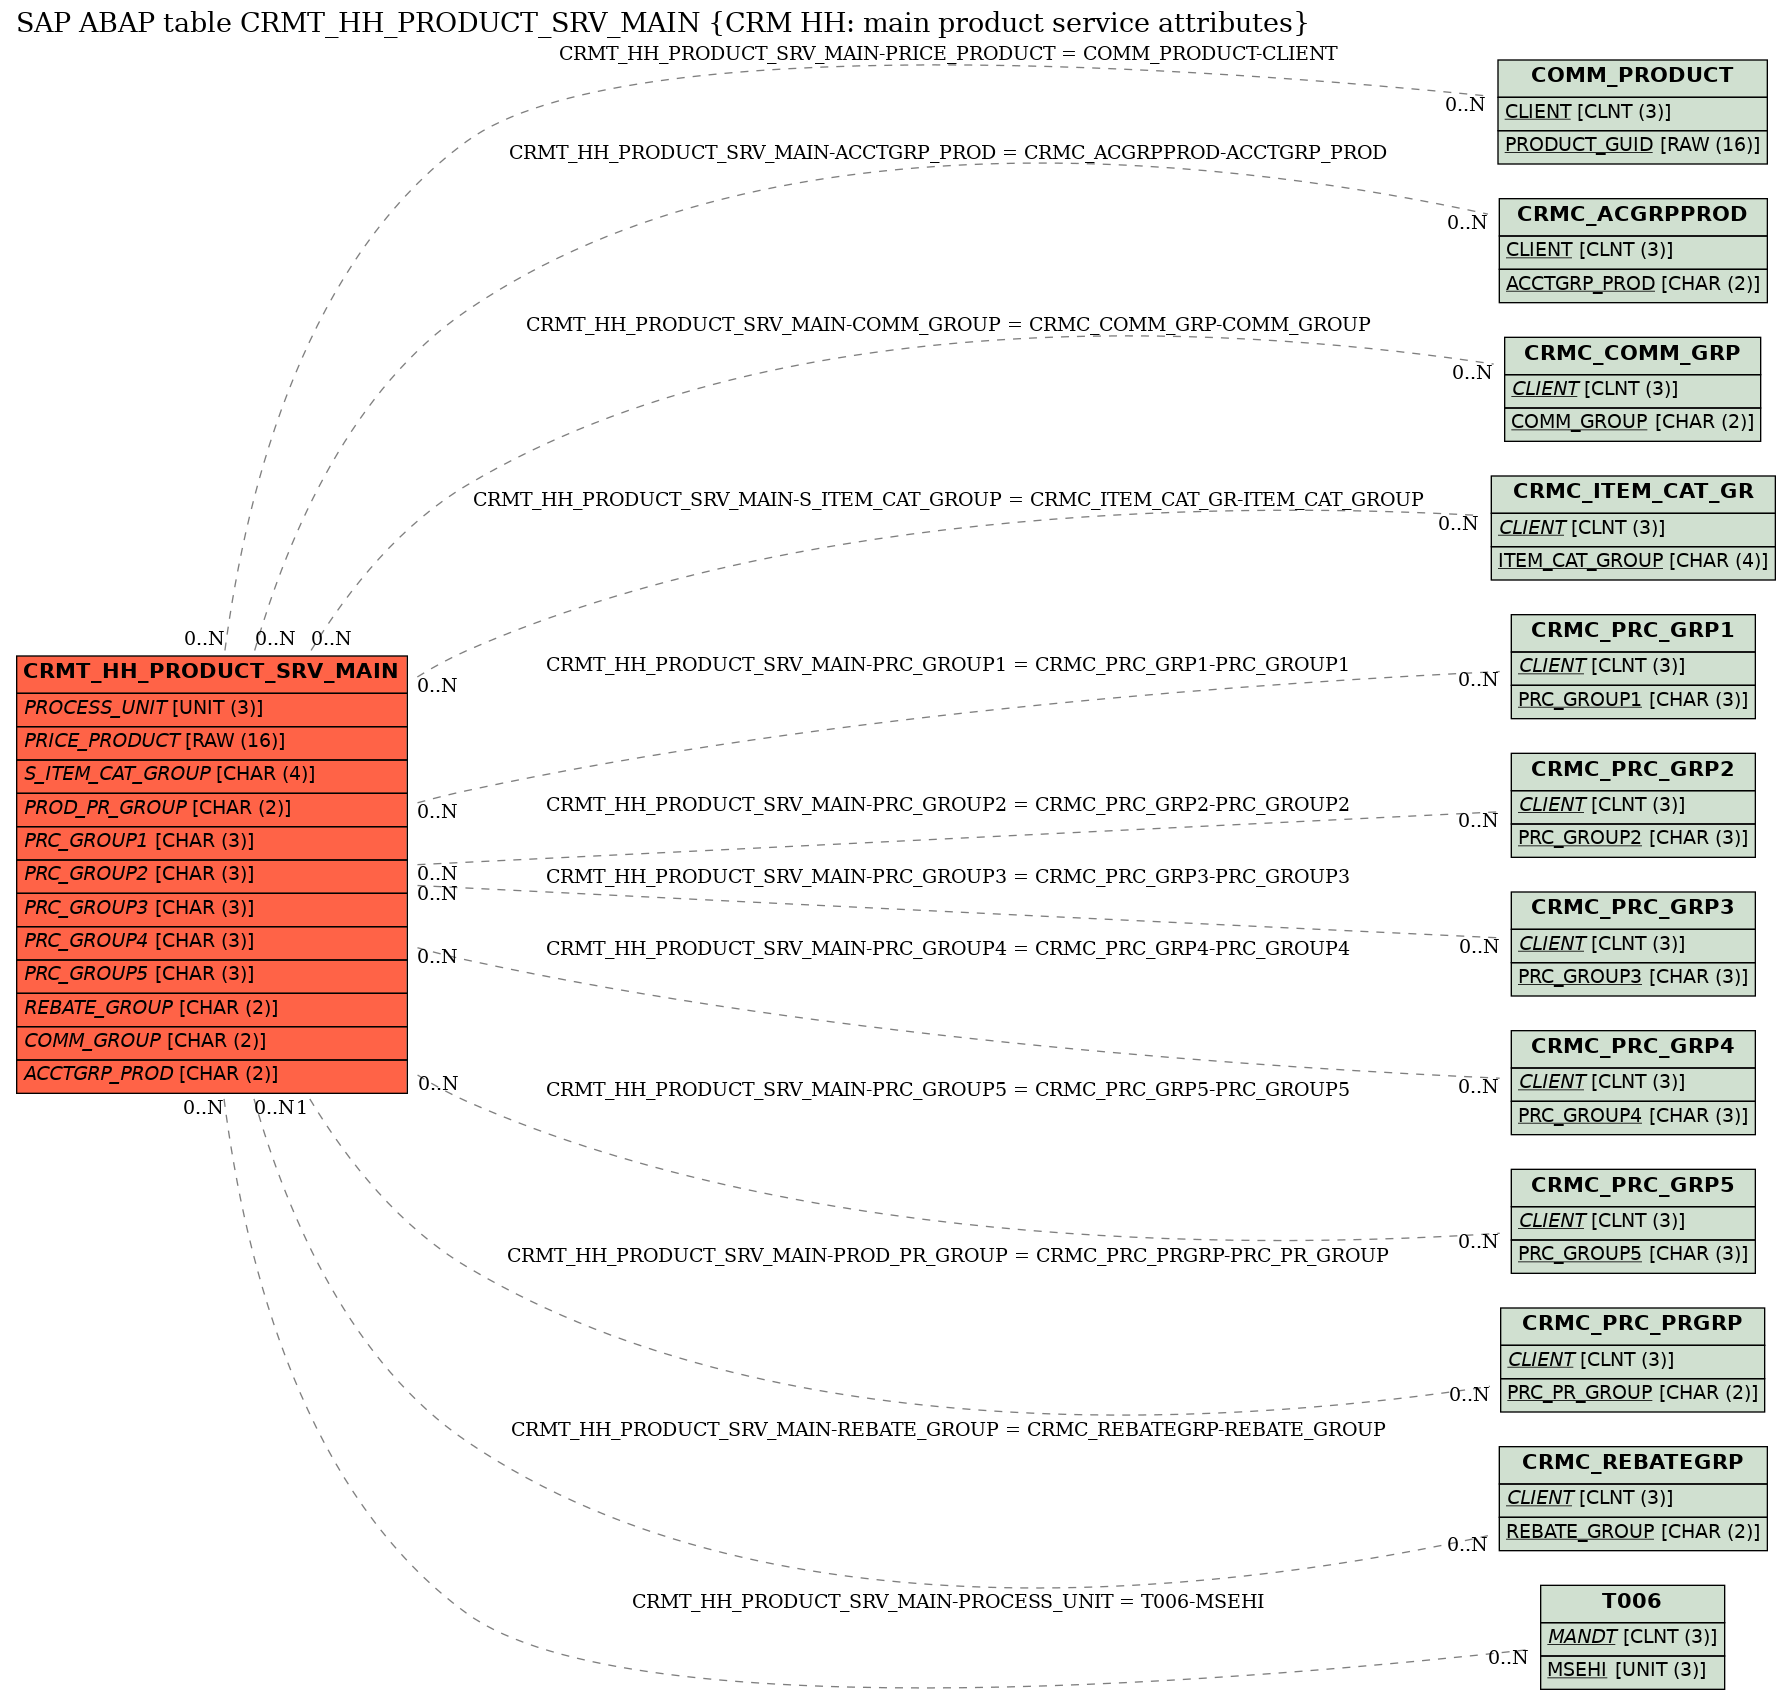Click the PRC_GROUP3 = CRMC_PRC_GRP3 relation label
Image resolution: width=1791 pixels, height=1700 pixels.
948,877
